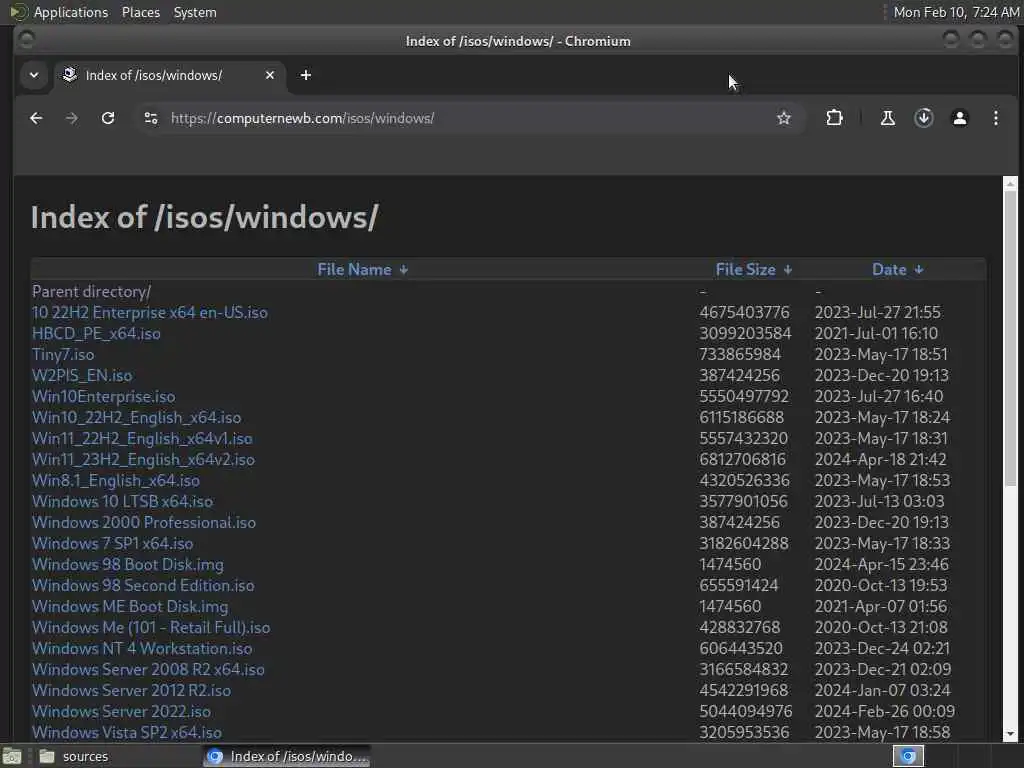
Task: Click the Tiny7.iso file link
Action: coord(63,354)
